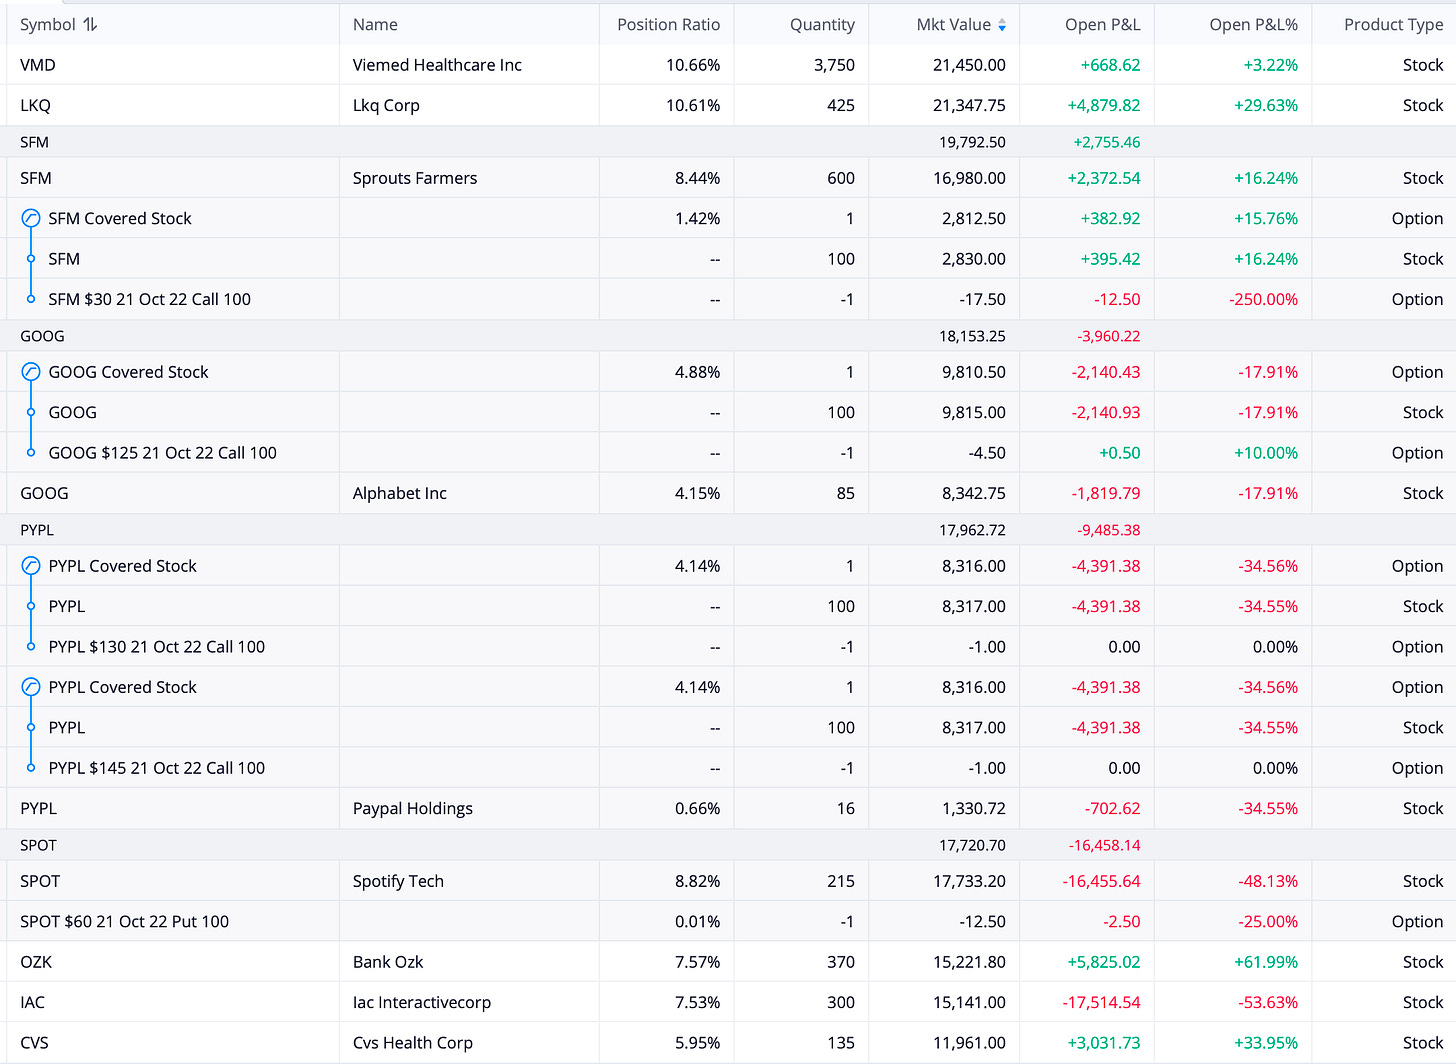Click the blue sort indicator beside Mkt Value
Image resolution: width=1456 pixels, height=1064 pixels.
(x=1002, y=25)
